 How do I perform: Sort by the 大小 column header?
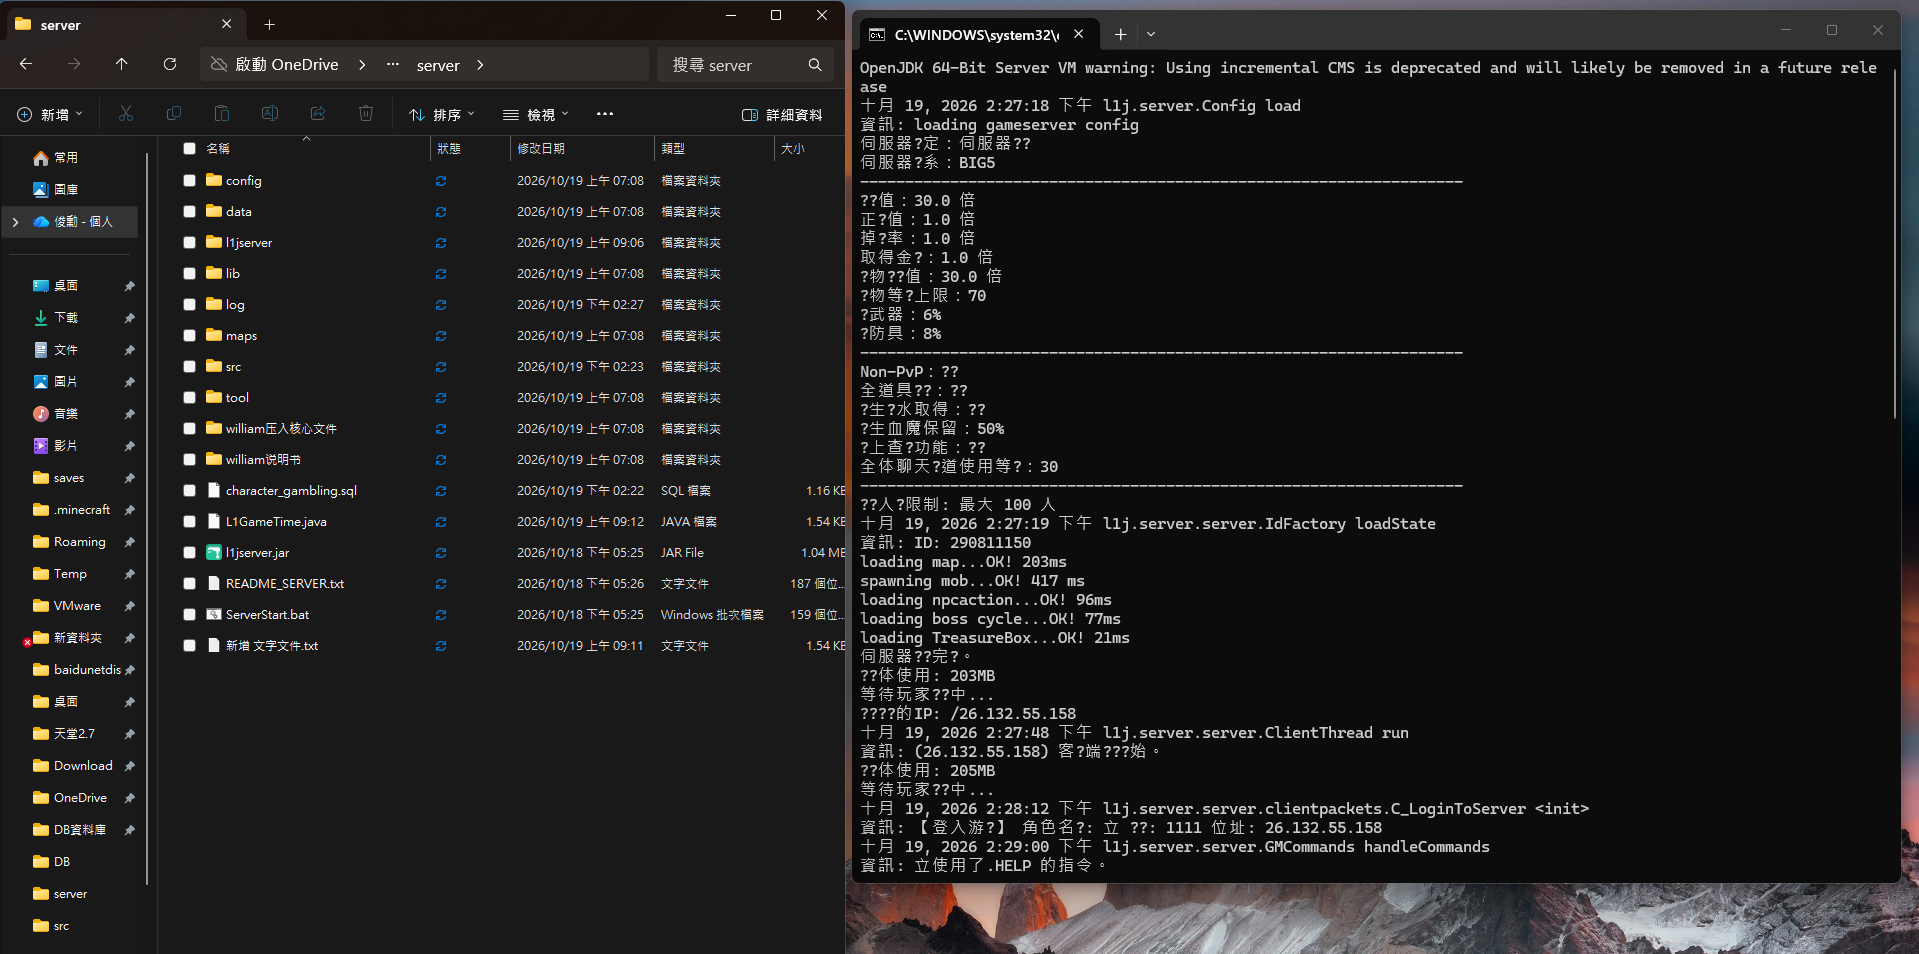pos(810,149)
